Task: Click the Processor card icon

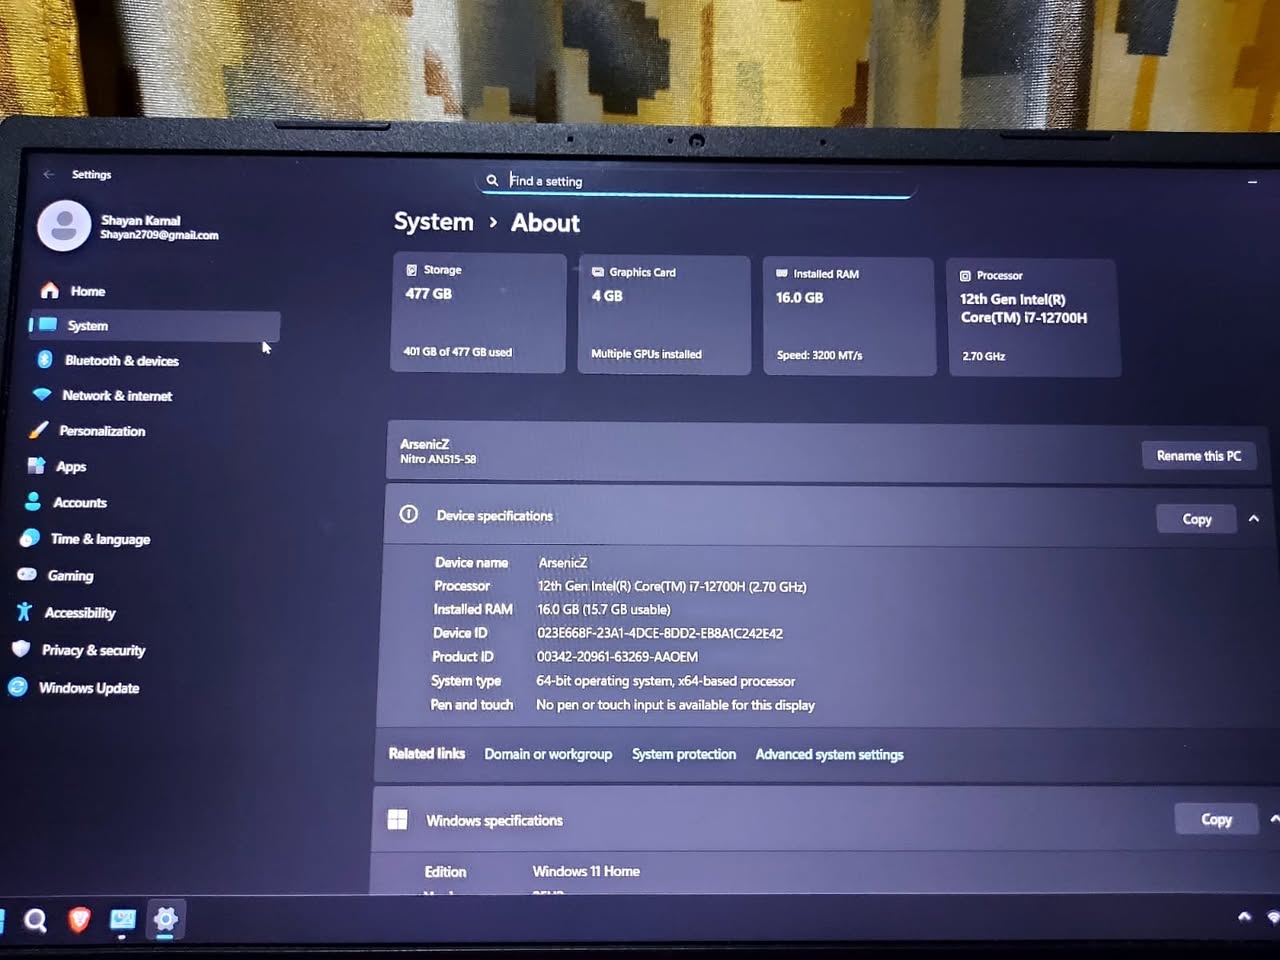Action: 965,275
